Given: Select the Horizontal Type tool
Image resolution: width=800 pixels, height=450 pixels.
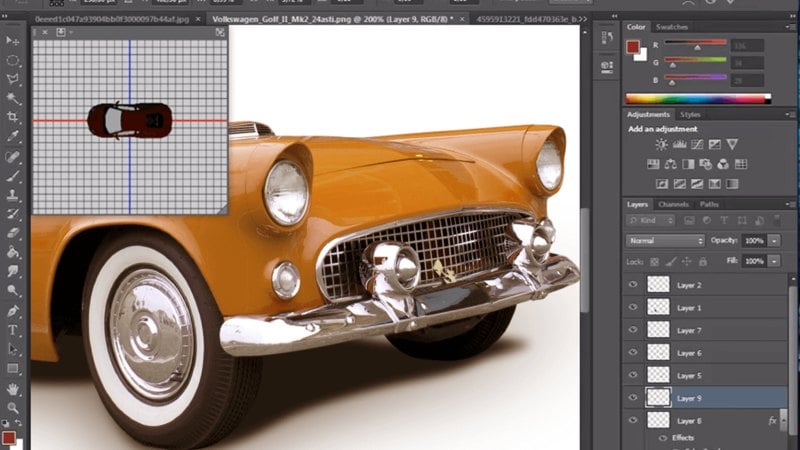Looking at the screenshot, I should tap(13, 329).
